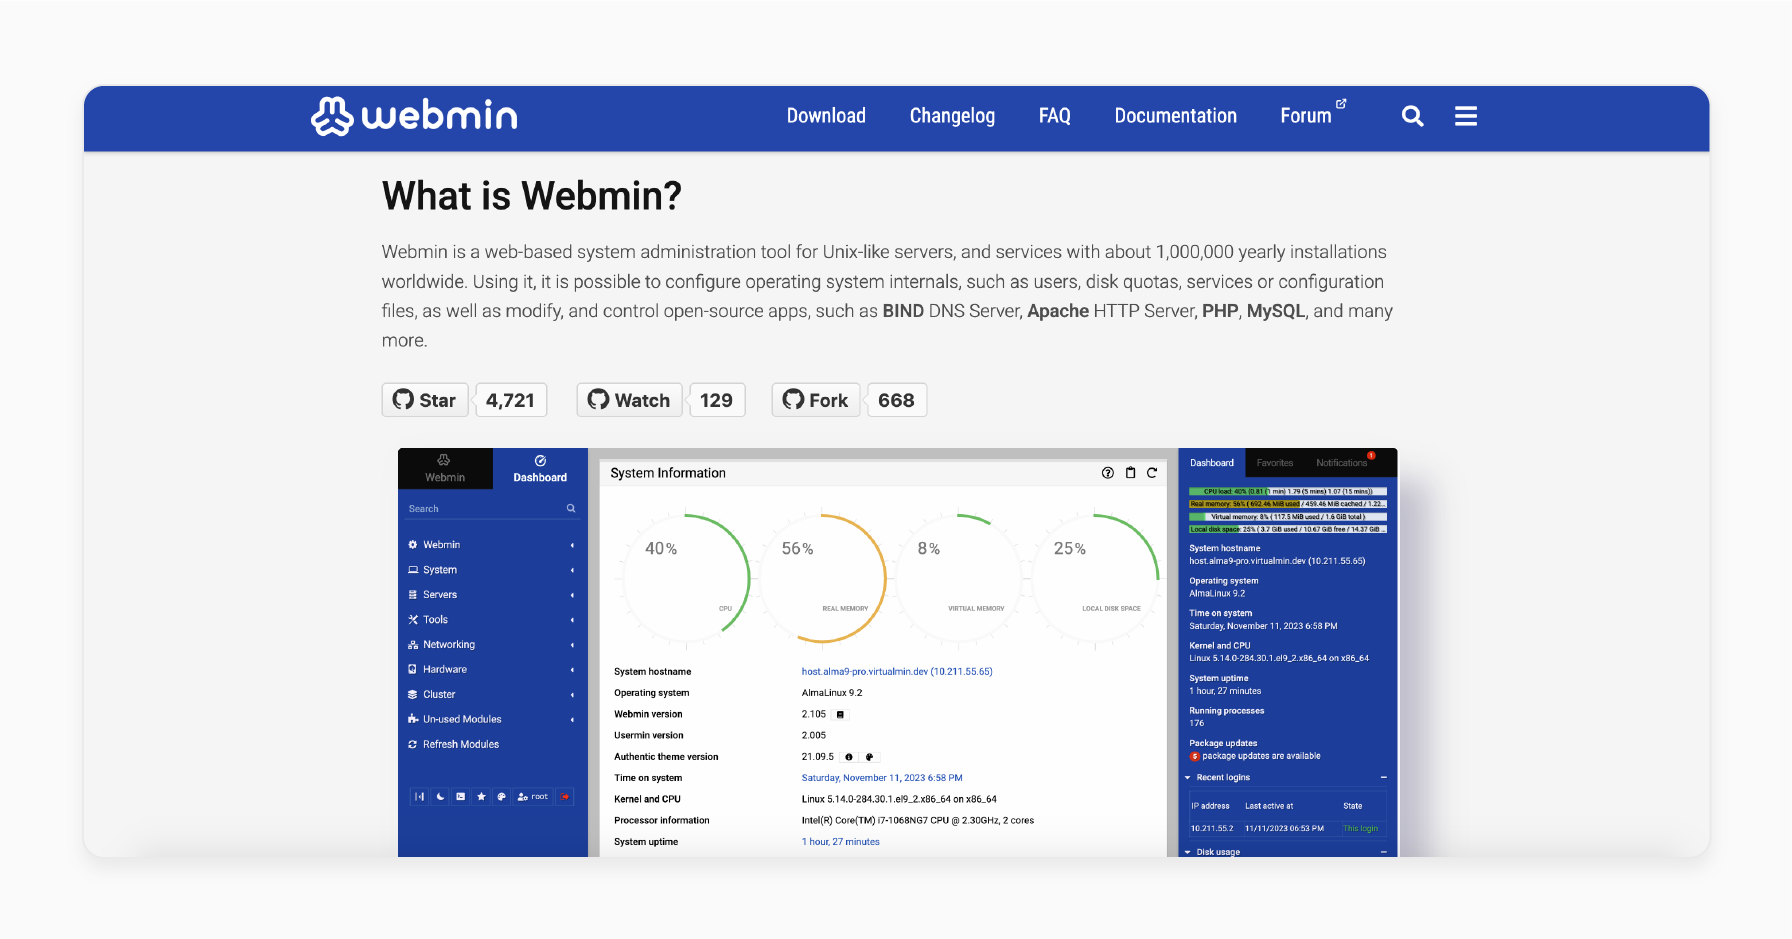Click the CPU load progress bar
This screenshot has height=939, width=1792.
coord(1288,492)
